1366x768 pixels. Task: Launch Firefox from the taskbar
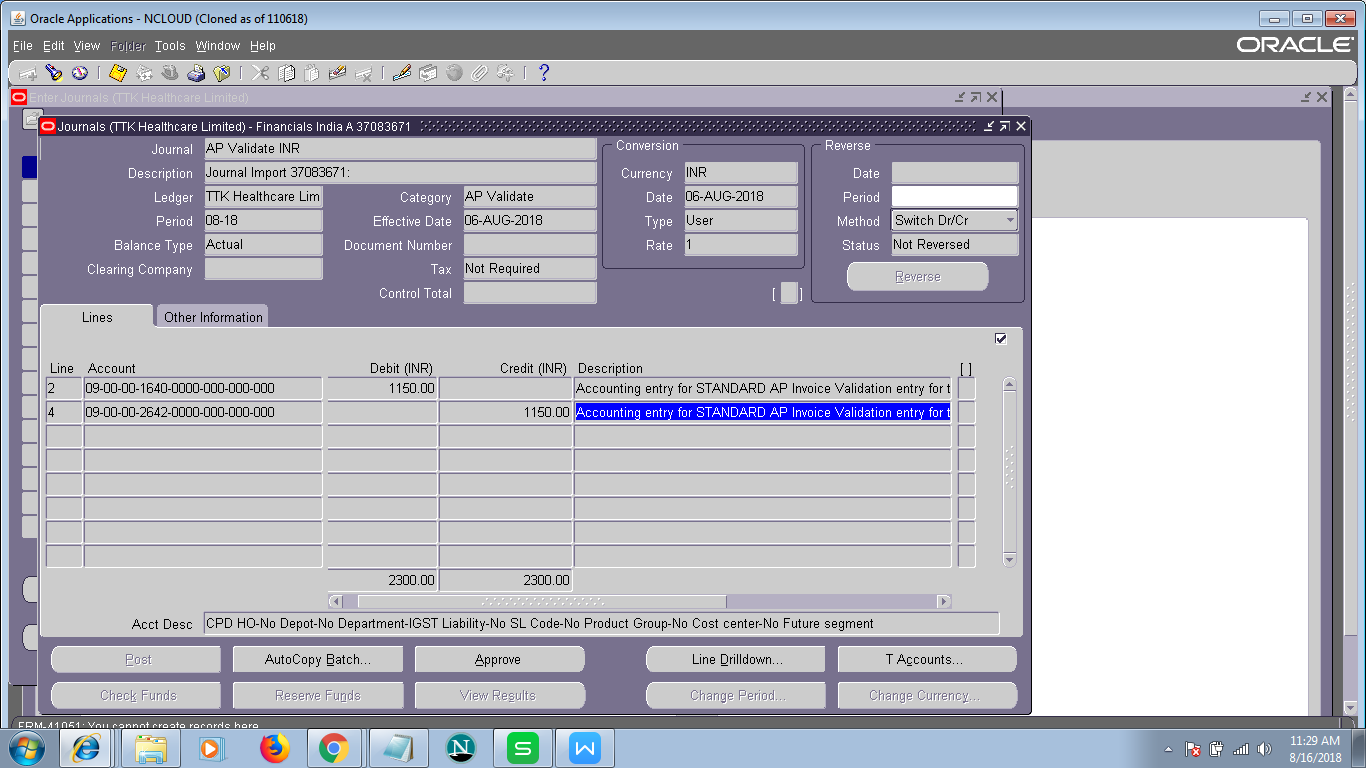274,748
